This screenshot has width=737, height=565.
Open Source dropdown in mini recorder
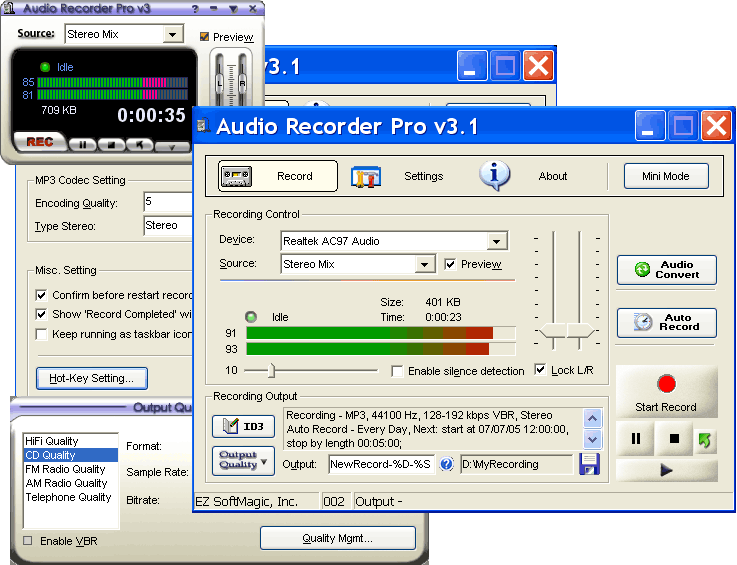point(172,34)
